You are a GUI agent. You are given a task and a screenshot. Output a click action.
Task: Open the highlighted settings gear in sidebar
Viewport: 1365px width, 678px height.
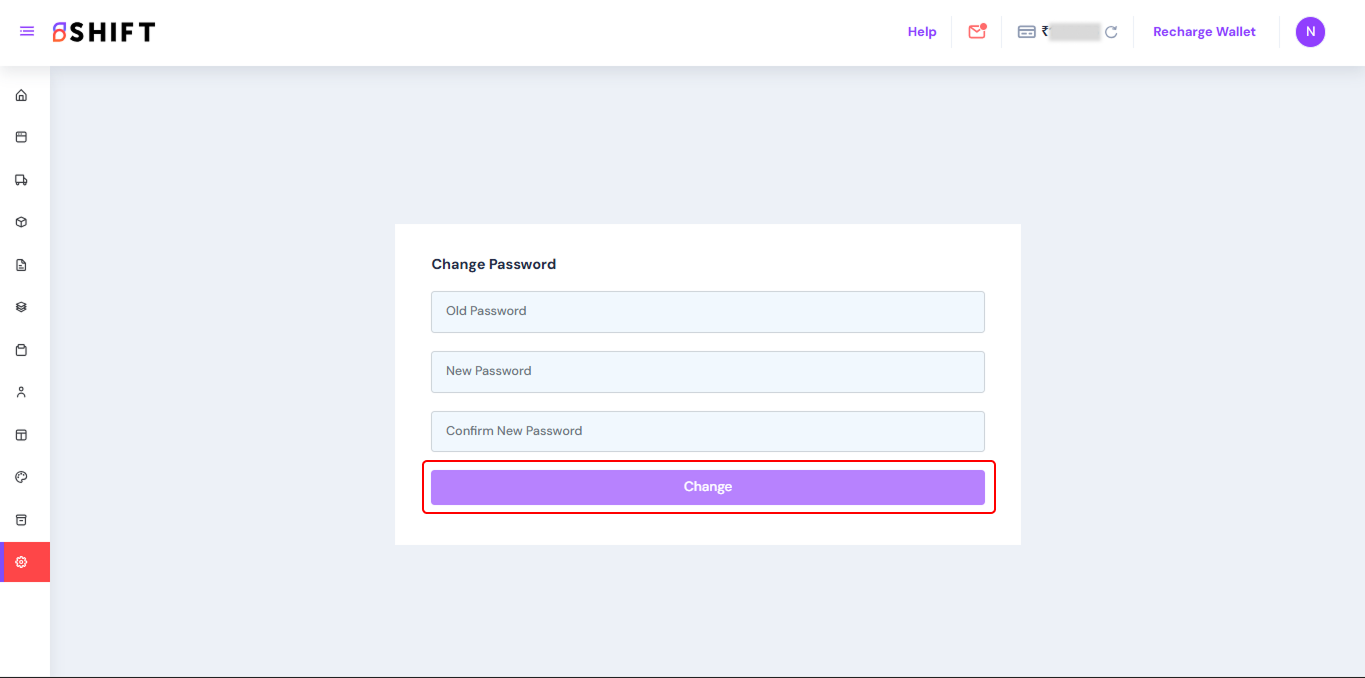click(x=21, y=562)
